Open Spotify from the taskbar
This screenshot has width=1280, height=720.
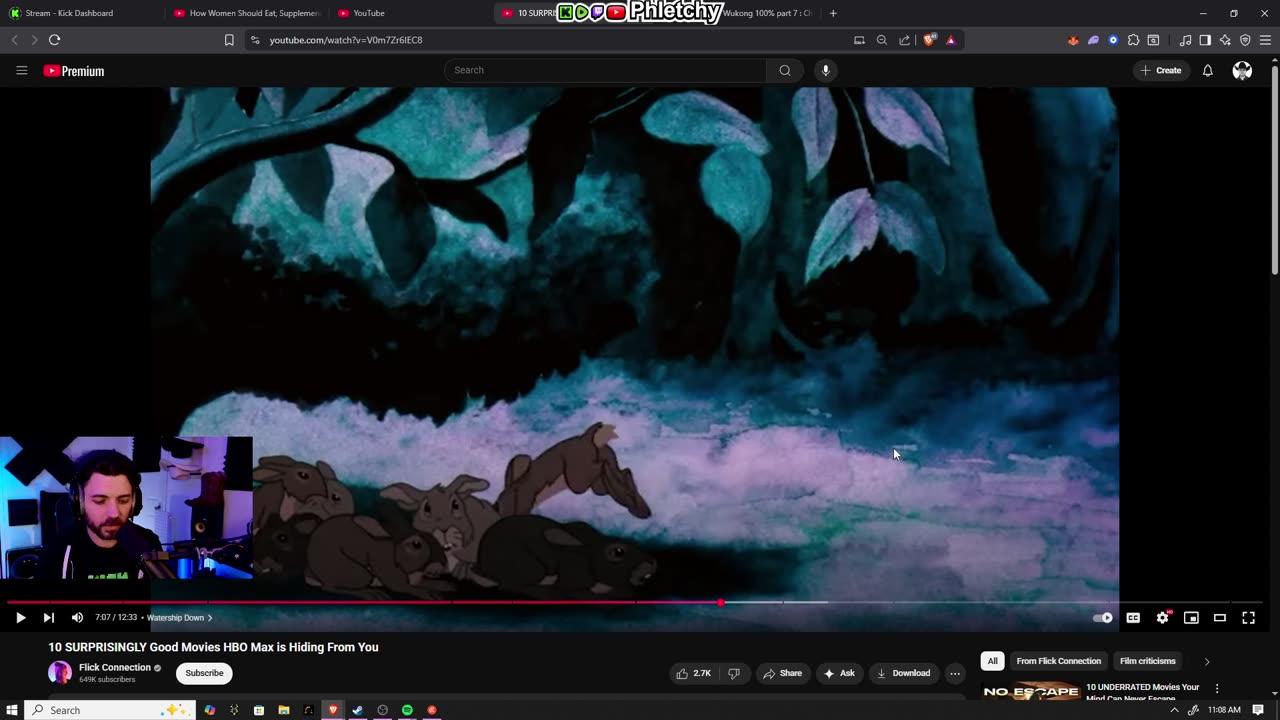coord(407,710)
